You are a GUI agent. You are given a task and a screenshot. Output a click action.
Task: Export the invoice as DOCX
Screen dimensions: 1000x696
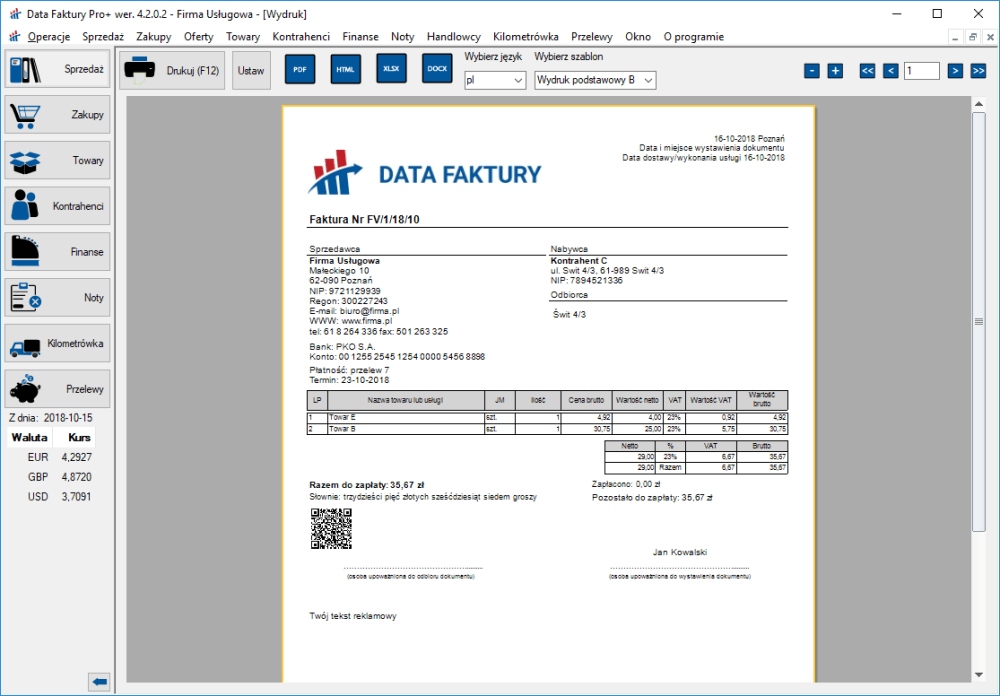(x=437, y=69)
